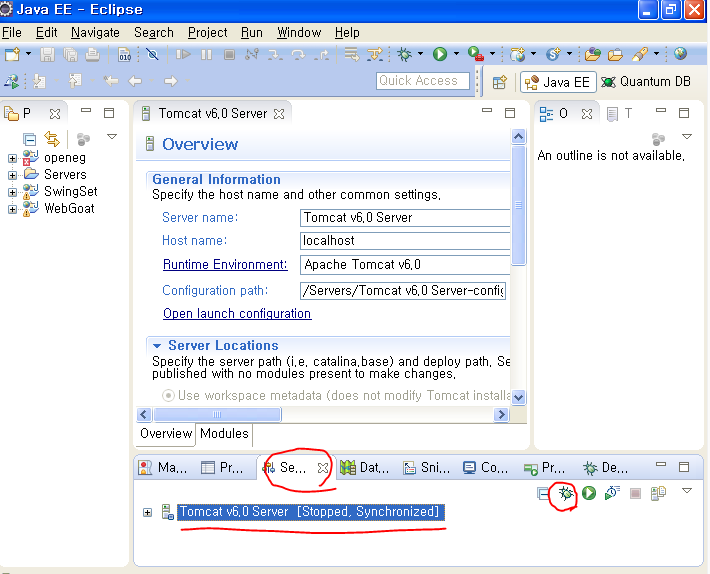The image size is (710, 574).
Task: Open the File menu
Action: click(x=11, y=33)
